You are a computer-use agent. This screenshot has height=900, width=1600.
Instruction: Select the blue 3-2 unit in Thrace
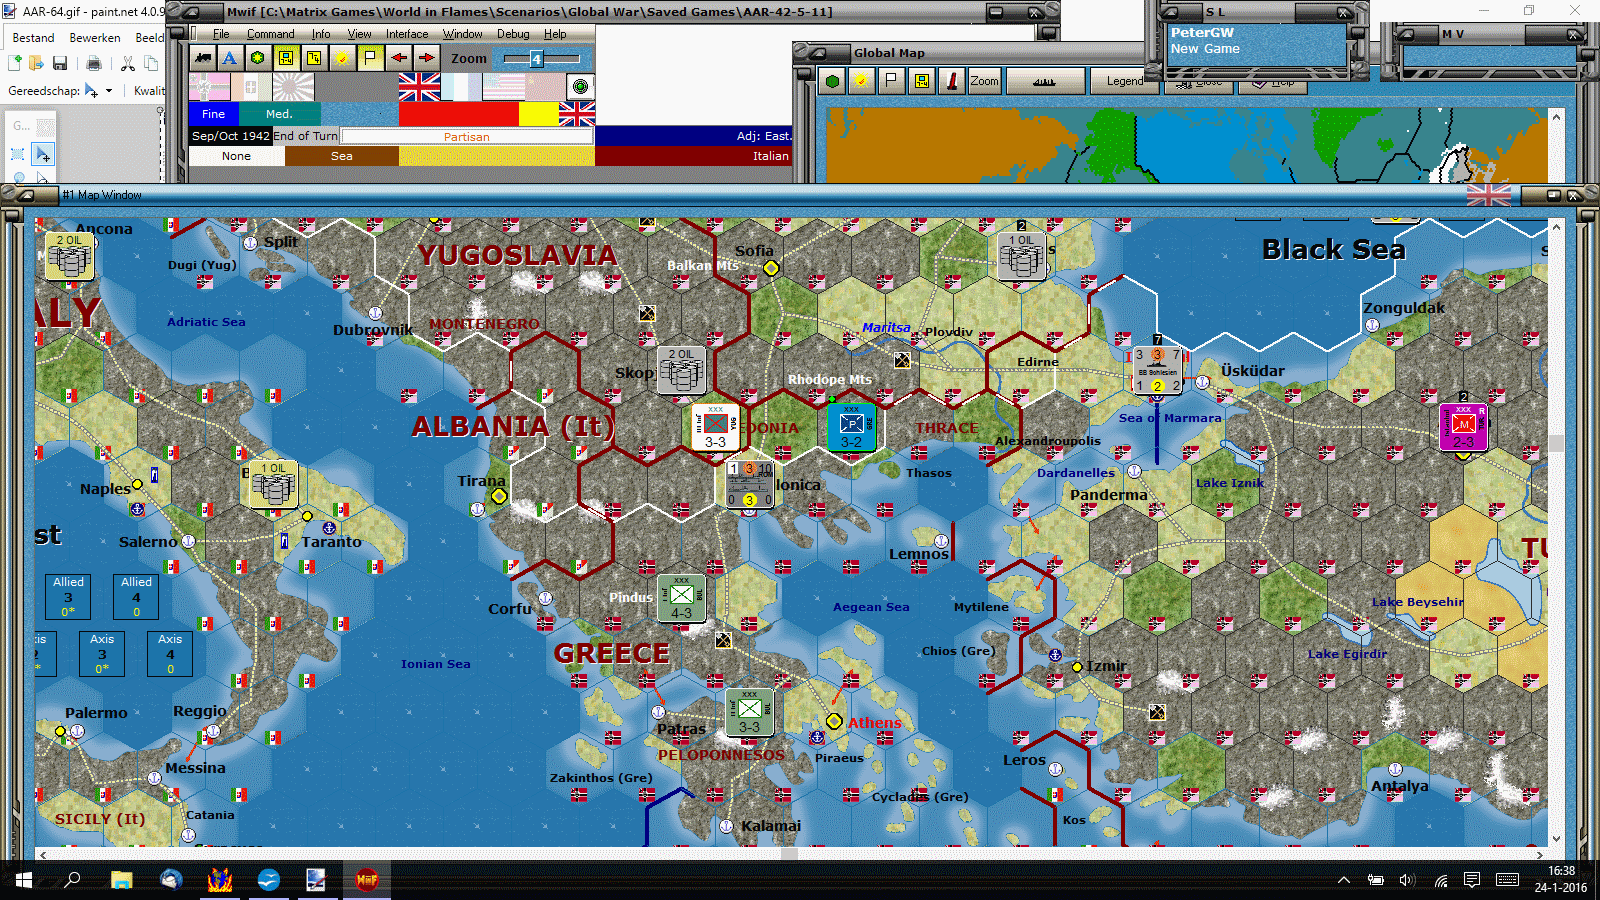click(x=851, y=427)
